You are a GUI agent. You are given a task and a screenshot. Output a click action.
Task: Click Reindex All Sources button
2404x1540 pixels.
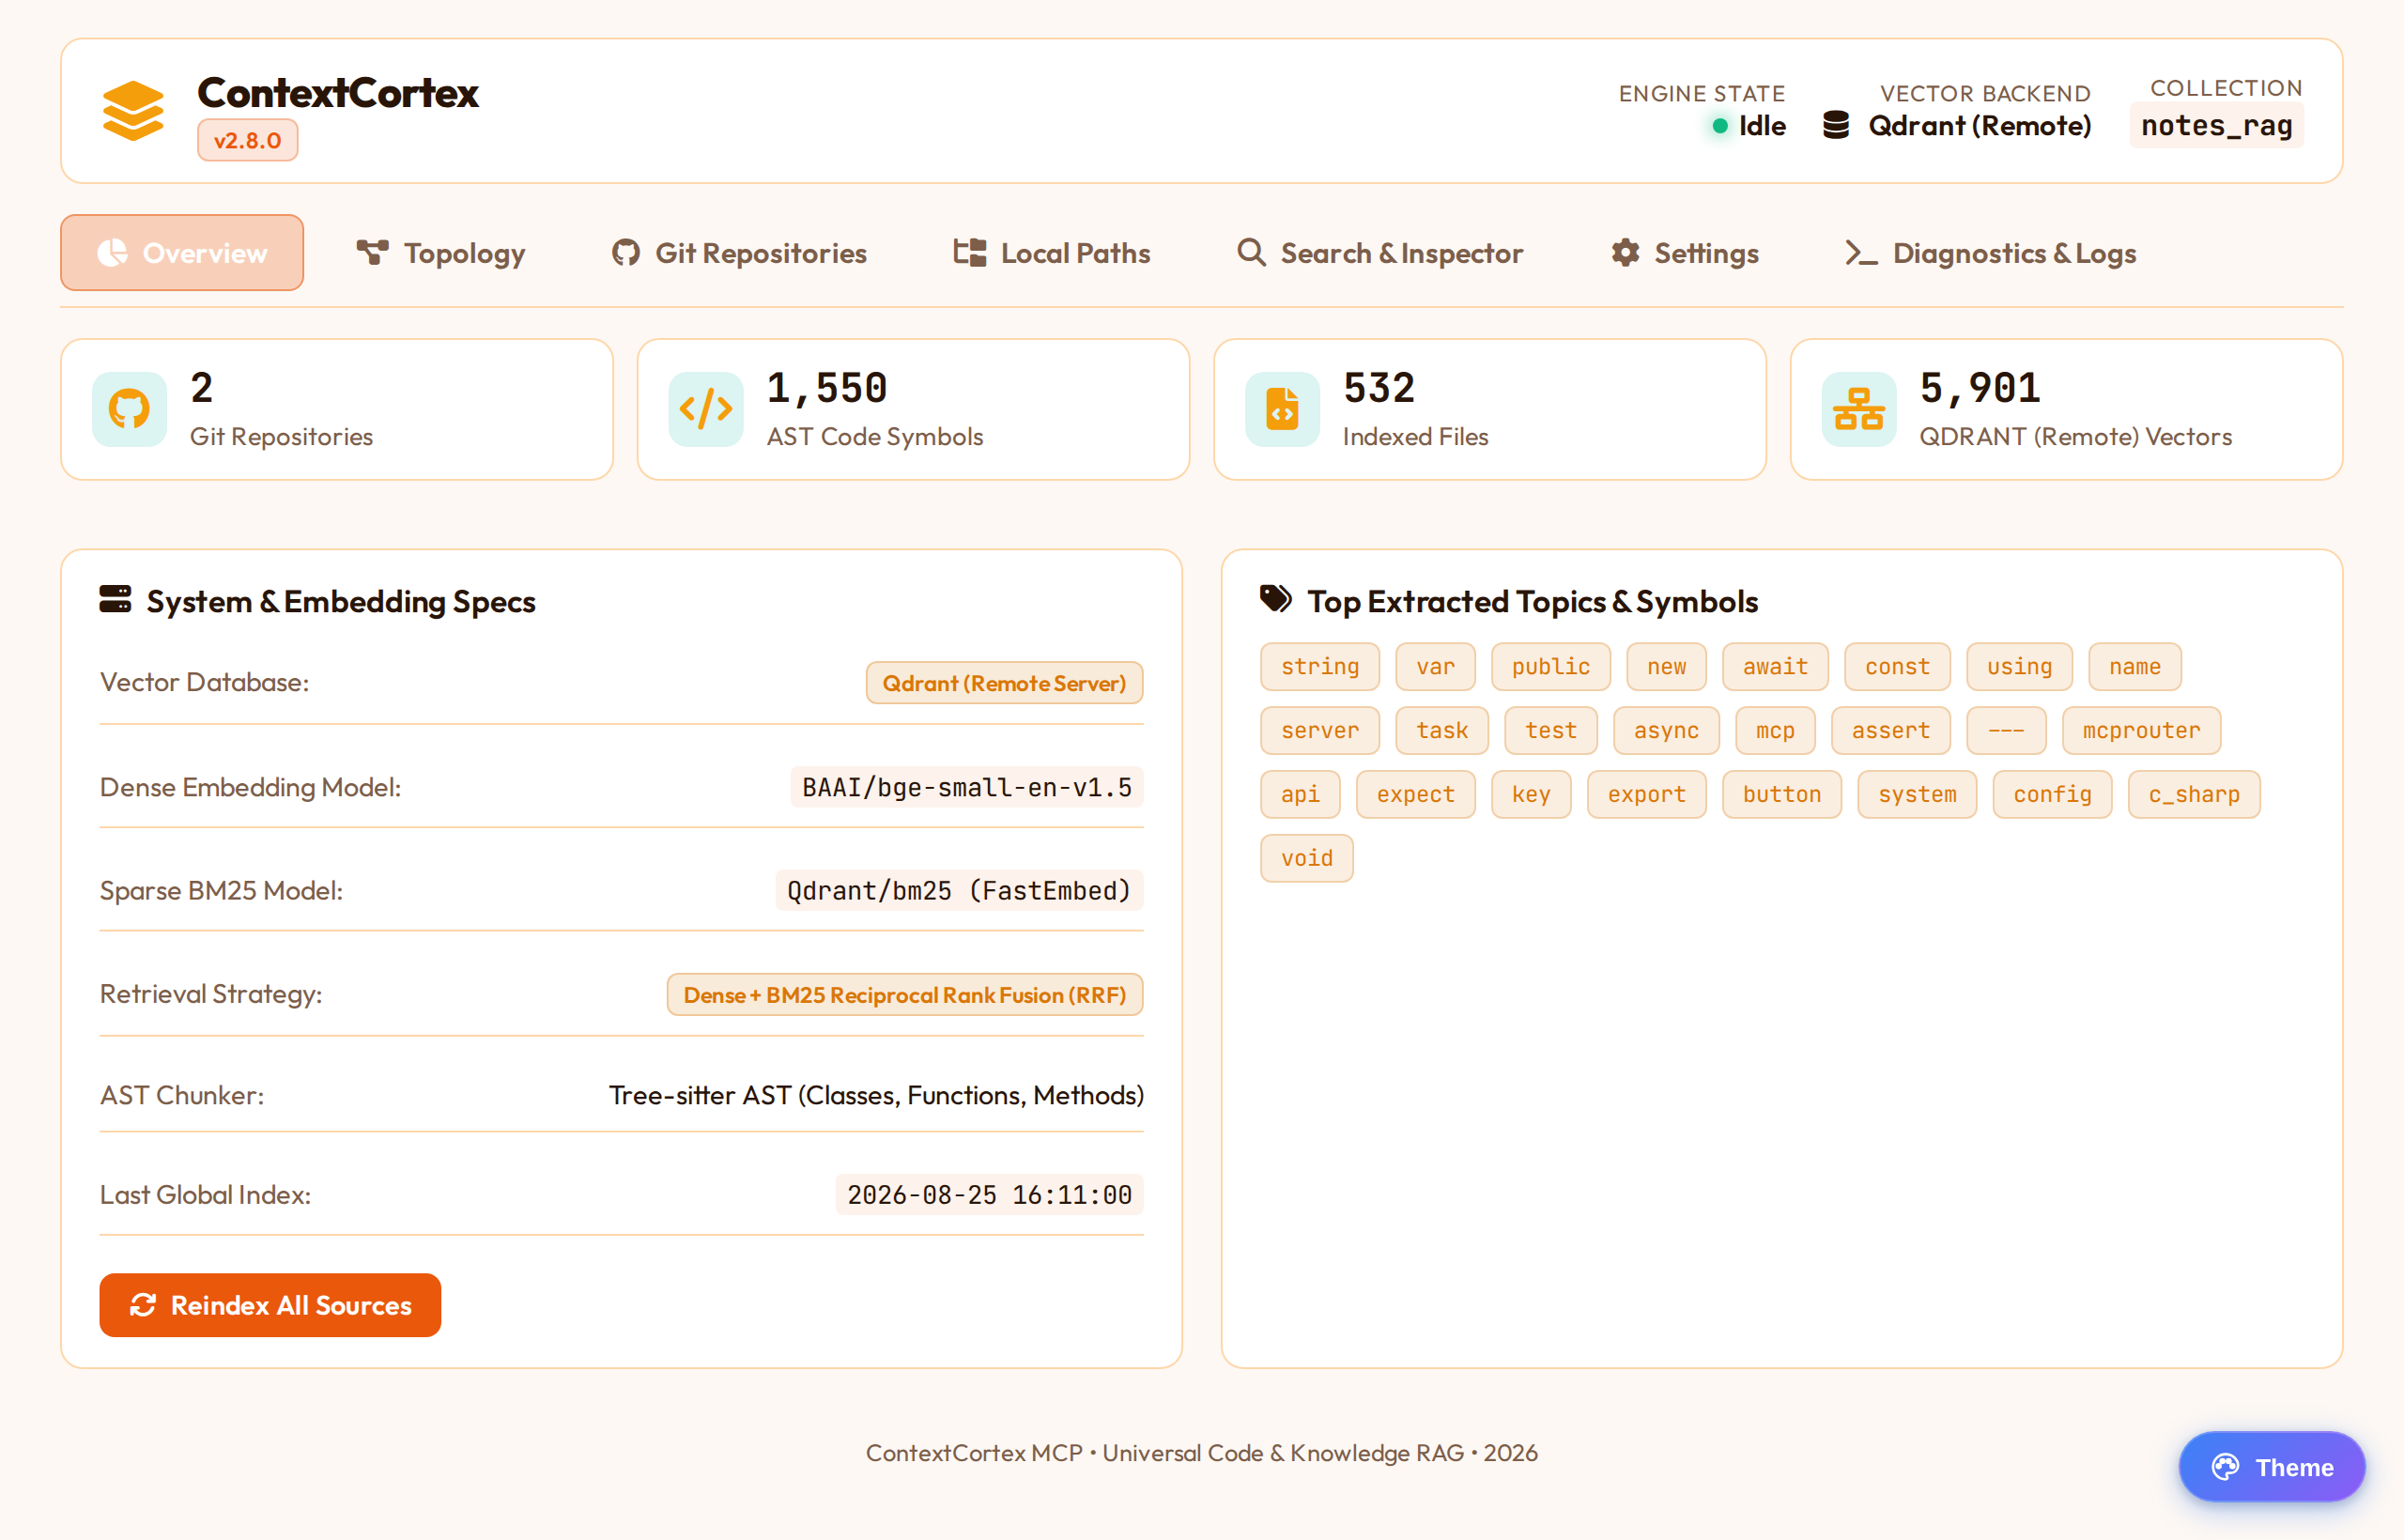pos(270,1305)
